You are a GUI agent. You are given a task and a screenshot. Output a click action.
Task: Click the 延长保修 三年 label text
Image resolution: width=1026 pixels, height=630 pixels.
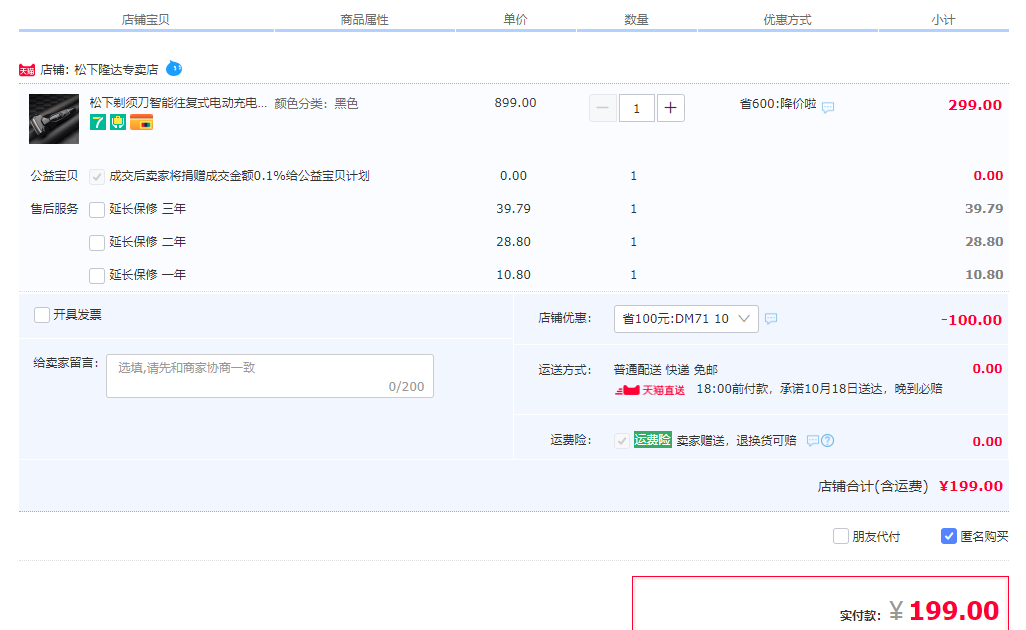coord(147,209)
